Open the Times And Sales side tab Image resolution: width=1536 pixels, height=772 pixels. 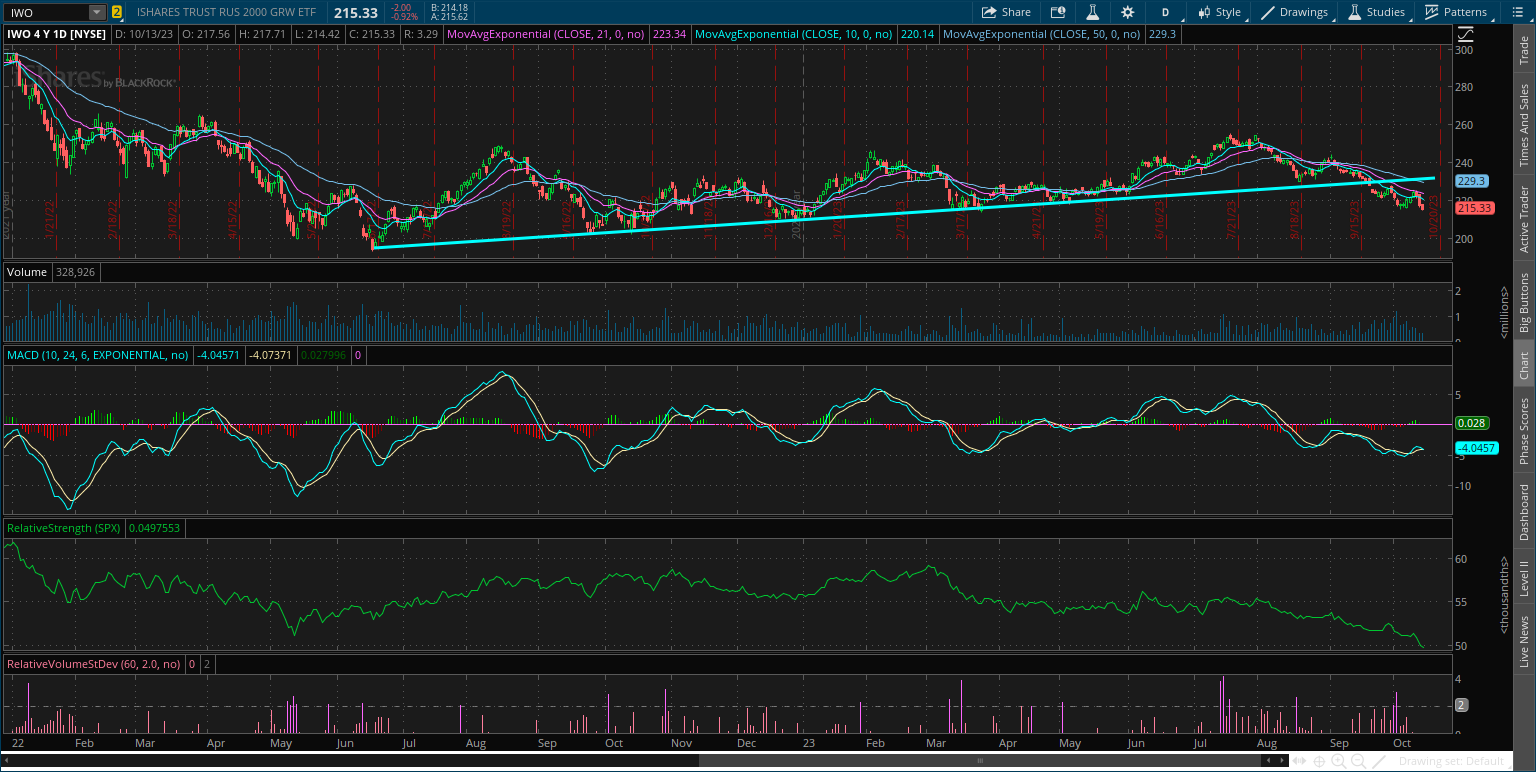click(1524, 125)
